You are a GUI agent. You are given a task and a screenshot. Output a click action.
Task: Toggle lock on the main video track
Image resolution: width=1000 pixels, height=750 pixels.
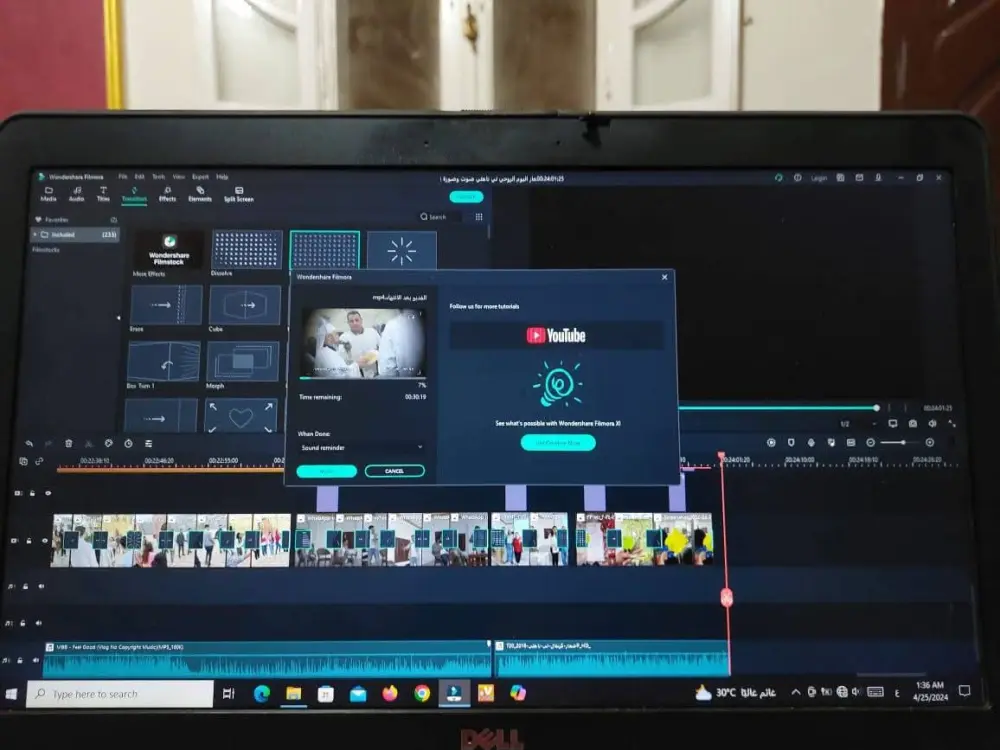point(29,541)
